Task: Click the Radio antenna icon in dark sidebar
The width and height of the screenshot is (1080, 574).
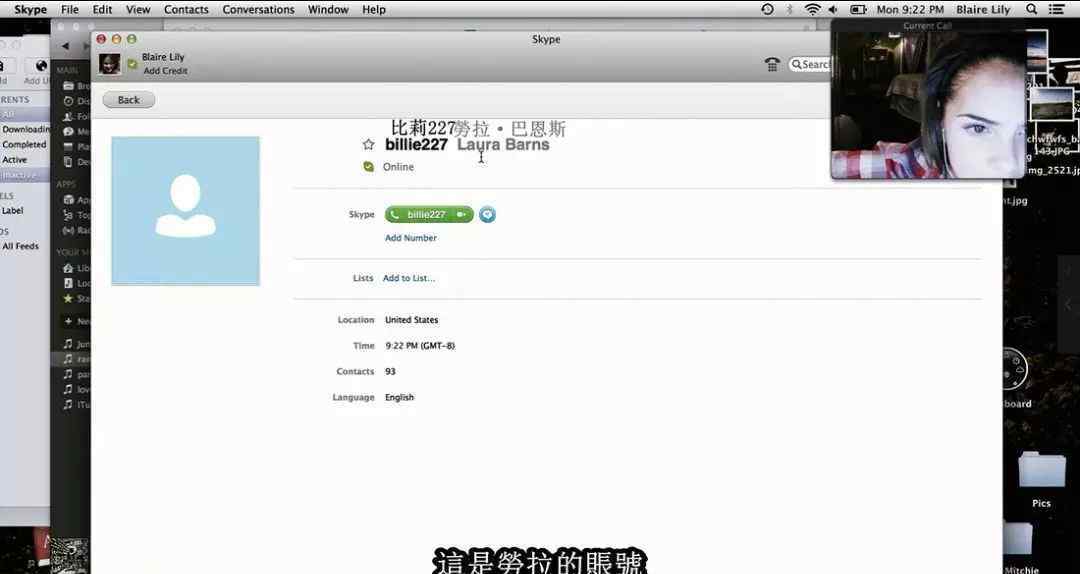Action: (x=68, y=230)
